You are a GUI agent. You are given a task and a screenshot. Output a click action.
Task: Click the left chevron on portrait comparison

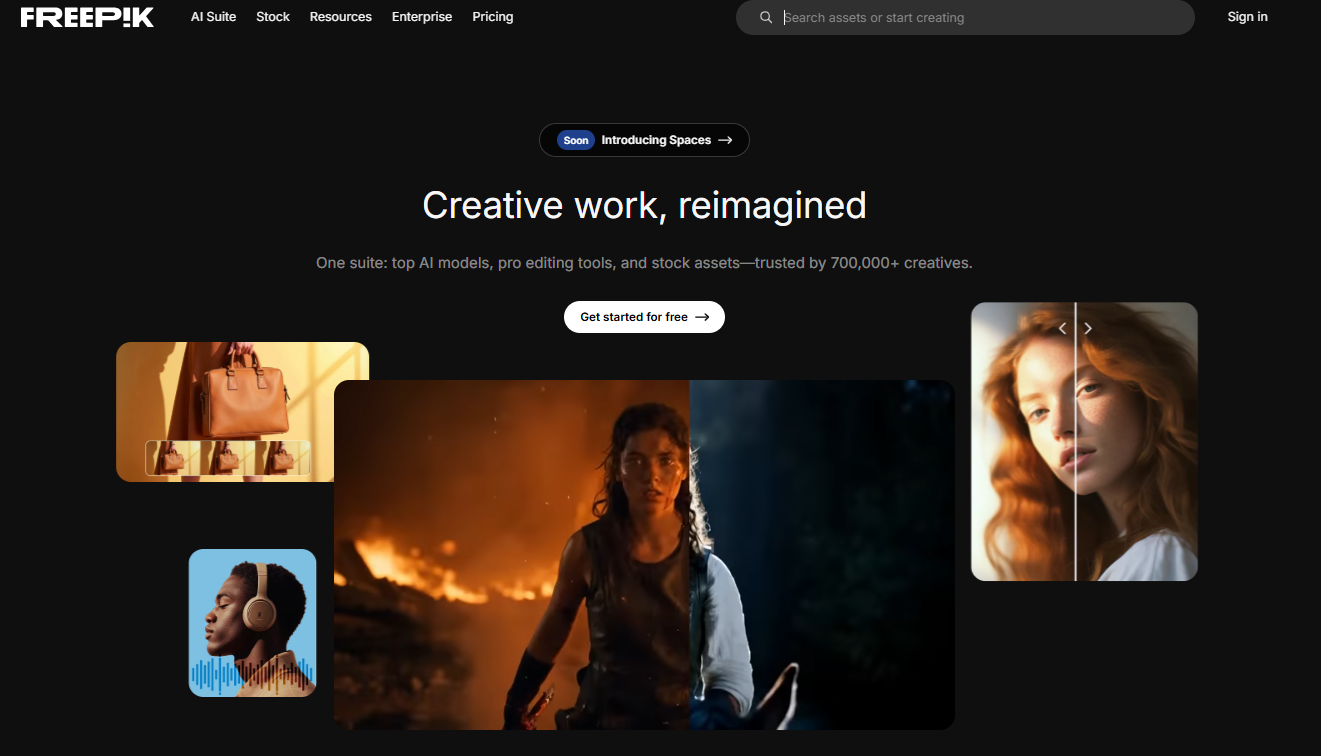(x=1062, y=328)
